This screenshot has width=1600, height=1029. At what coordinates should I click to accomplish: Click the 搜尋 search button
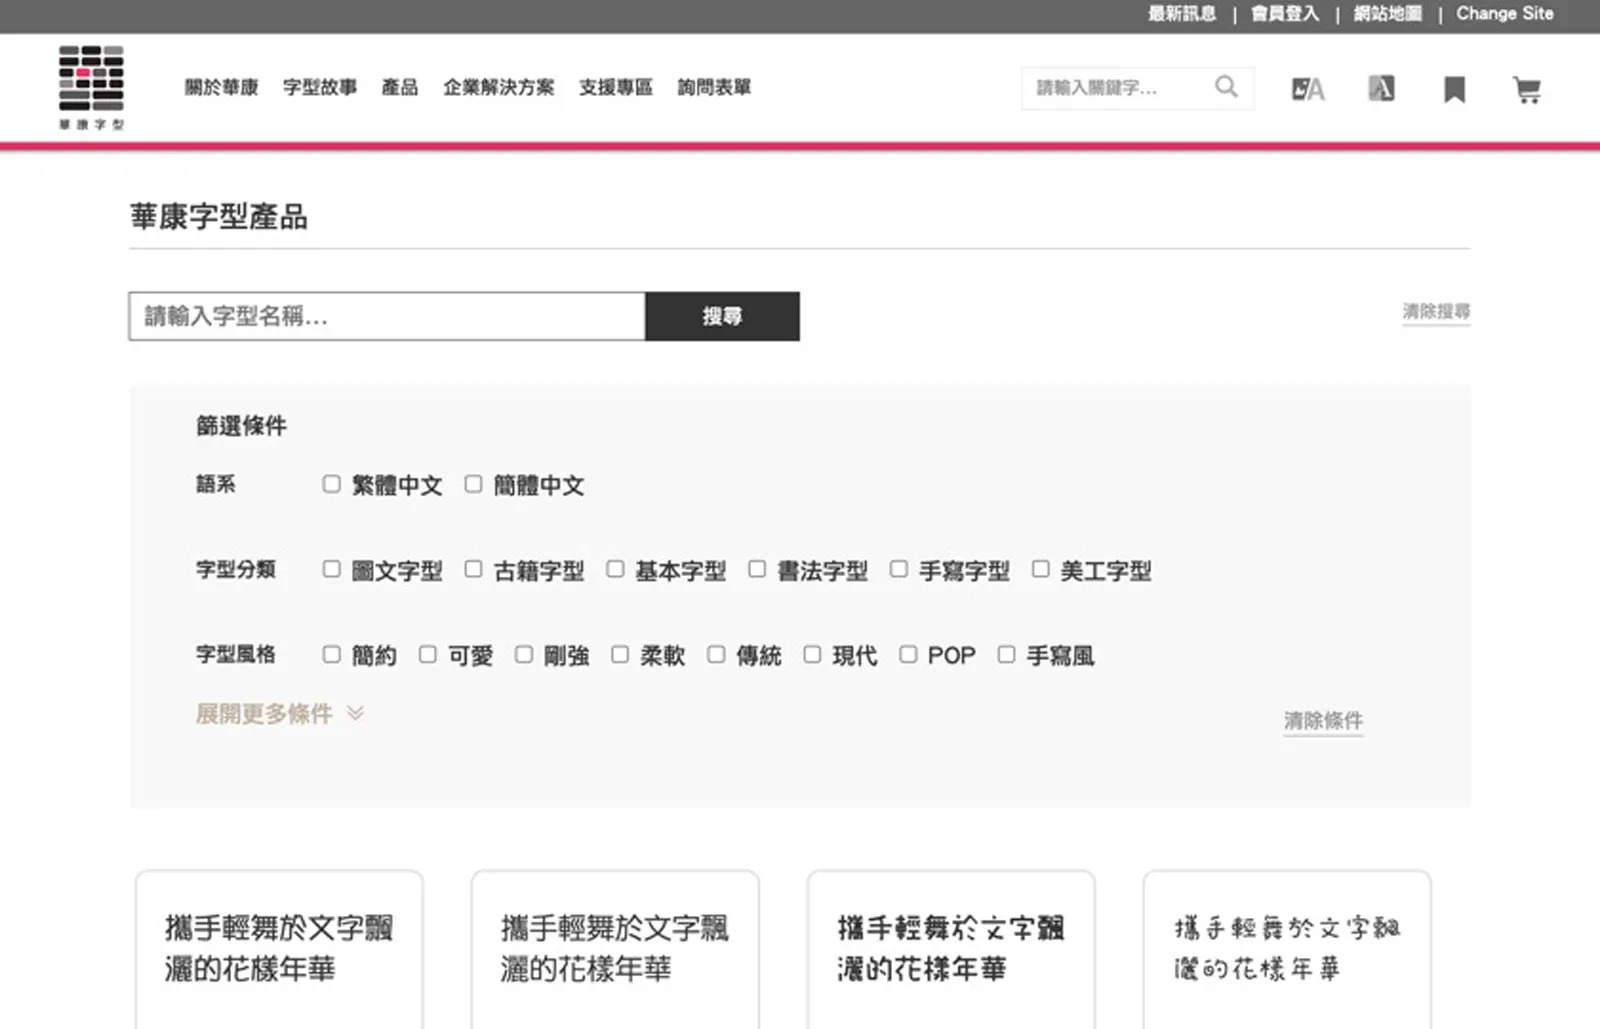tap(722, 316)
